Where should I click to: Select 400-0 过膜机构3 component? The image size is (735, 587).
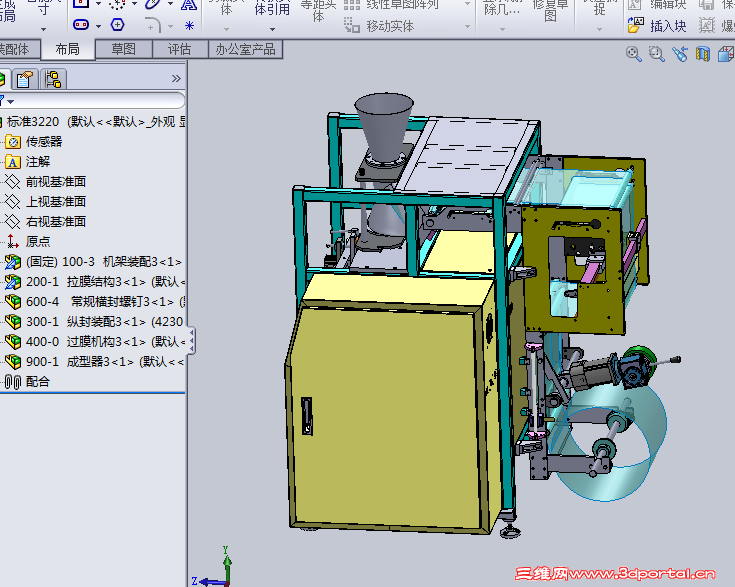95,341
